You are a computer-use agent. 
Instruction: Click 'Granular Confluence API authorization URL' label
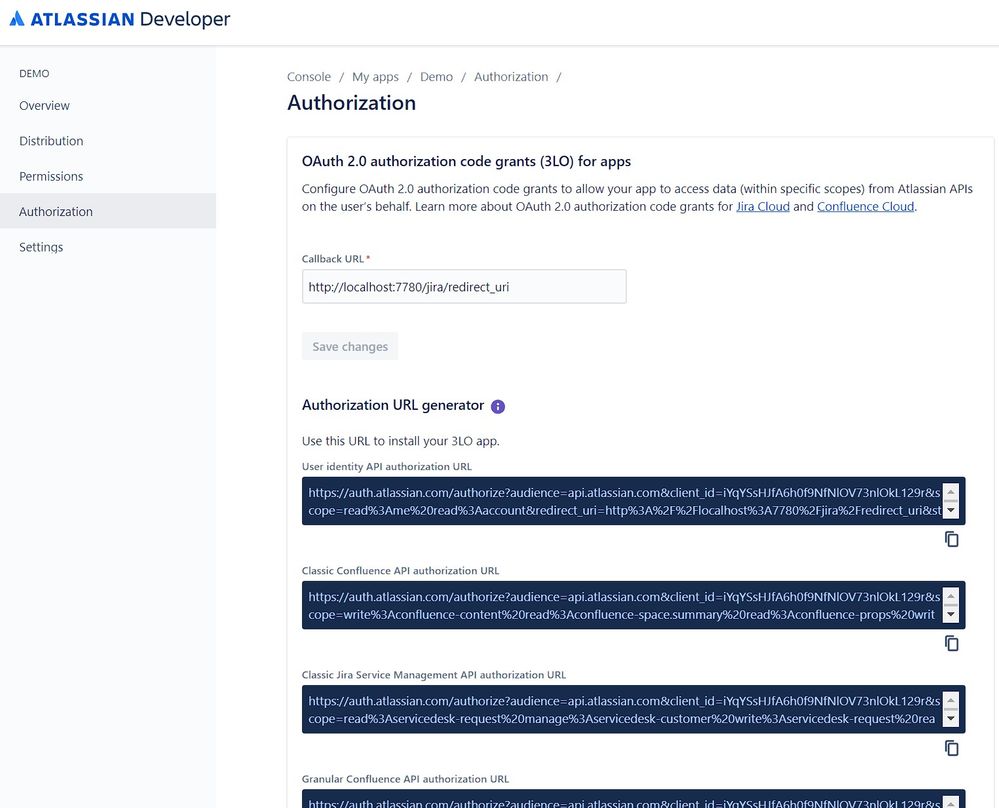tap(405, 779)
